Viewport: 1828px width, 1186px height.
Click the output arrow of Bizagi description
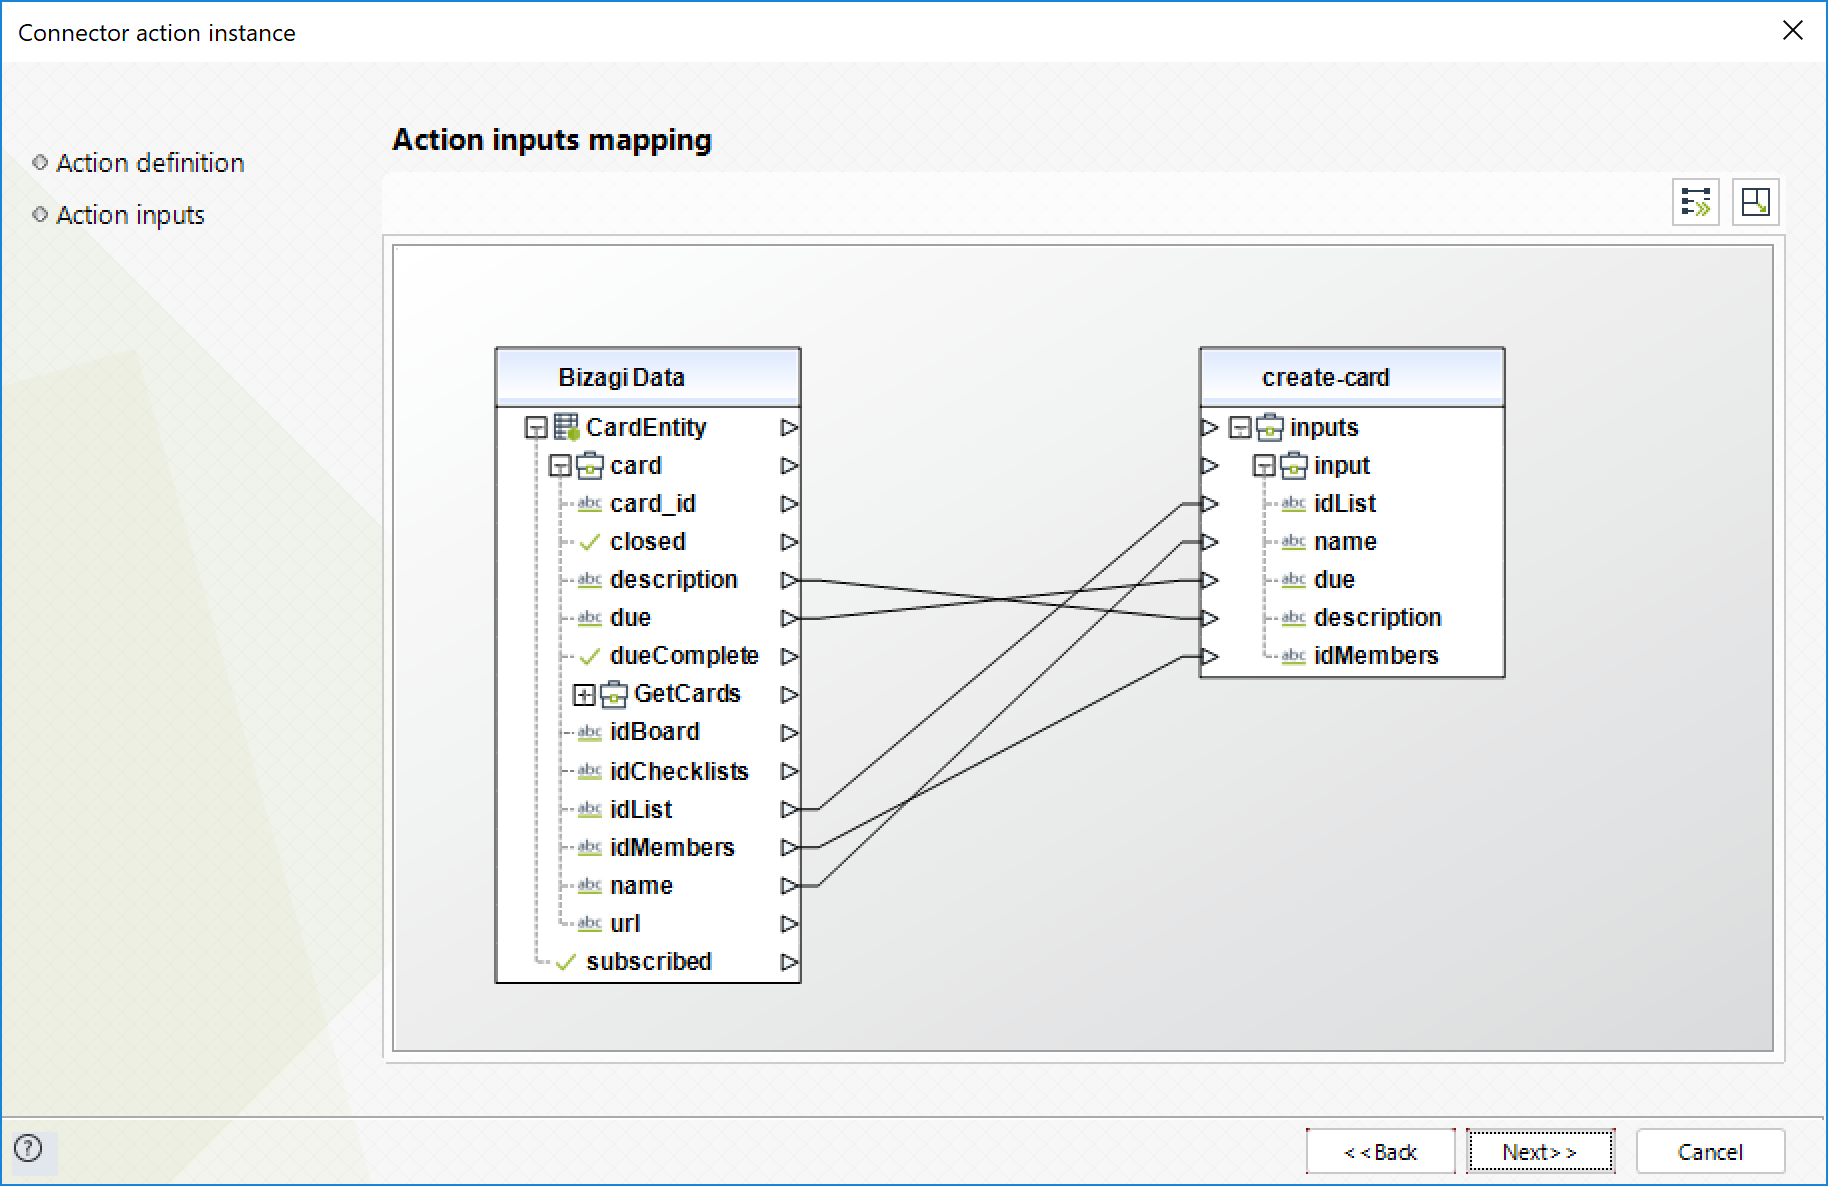click(789, 579)
